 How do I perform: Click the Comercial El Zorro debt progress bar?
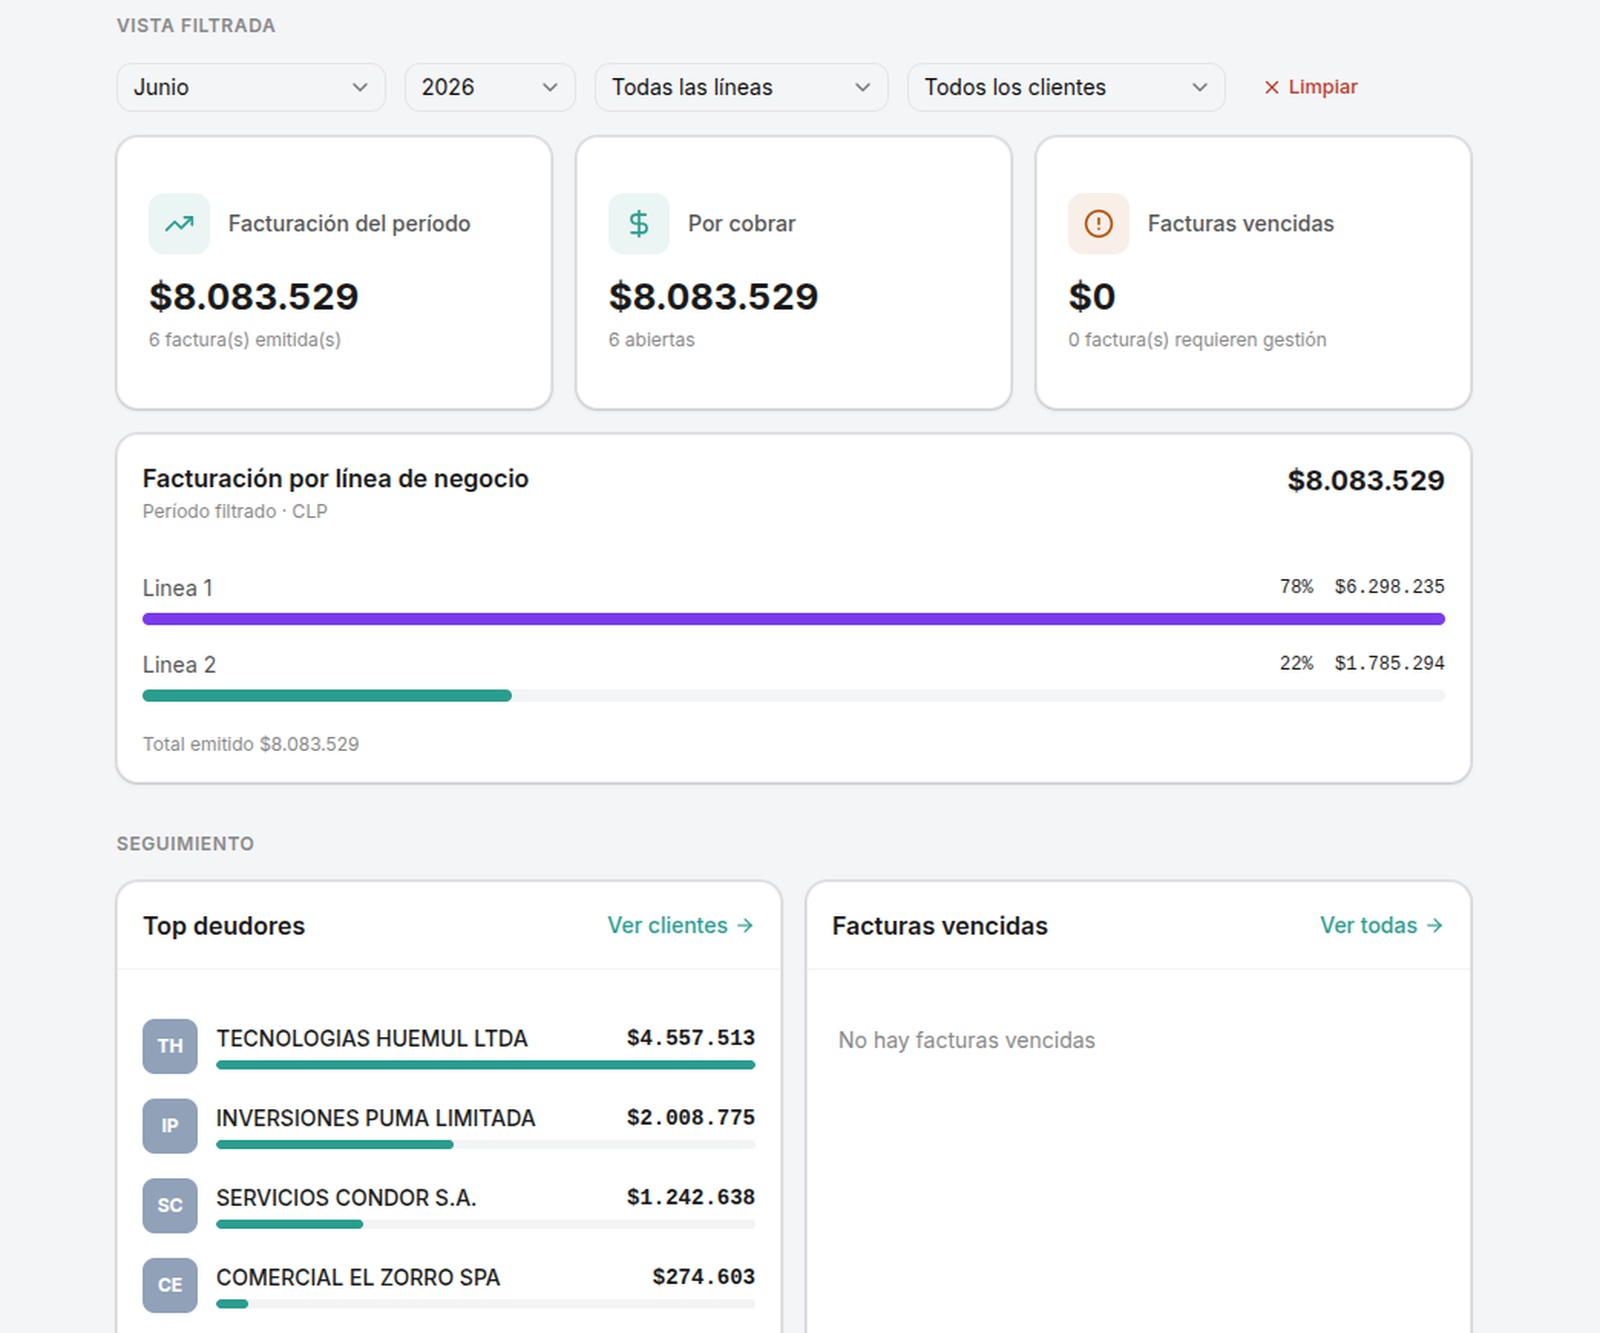pyautogui.click(x=485, y=1304)
